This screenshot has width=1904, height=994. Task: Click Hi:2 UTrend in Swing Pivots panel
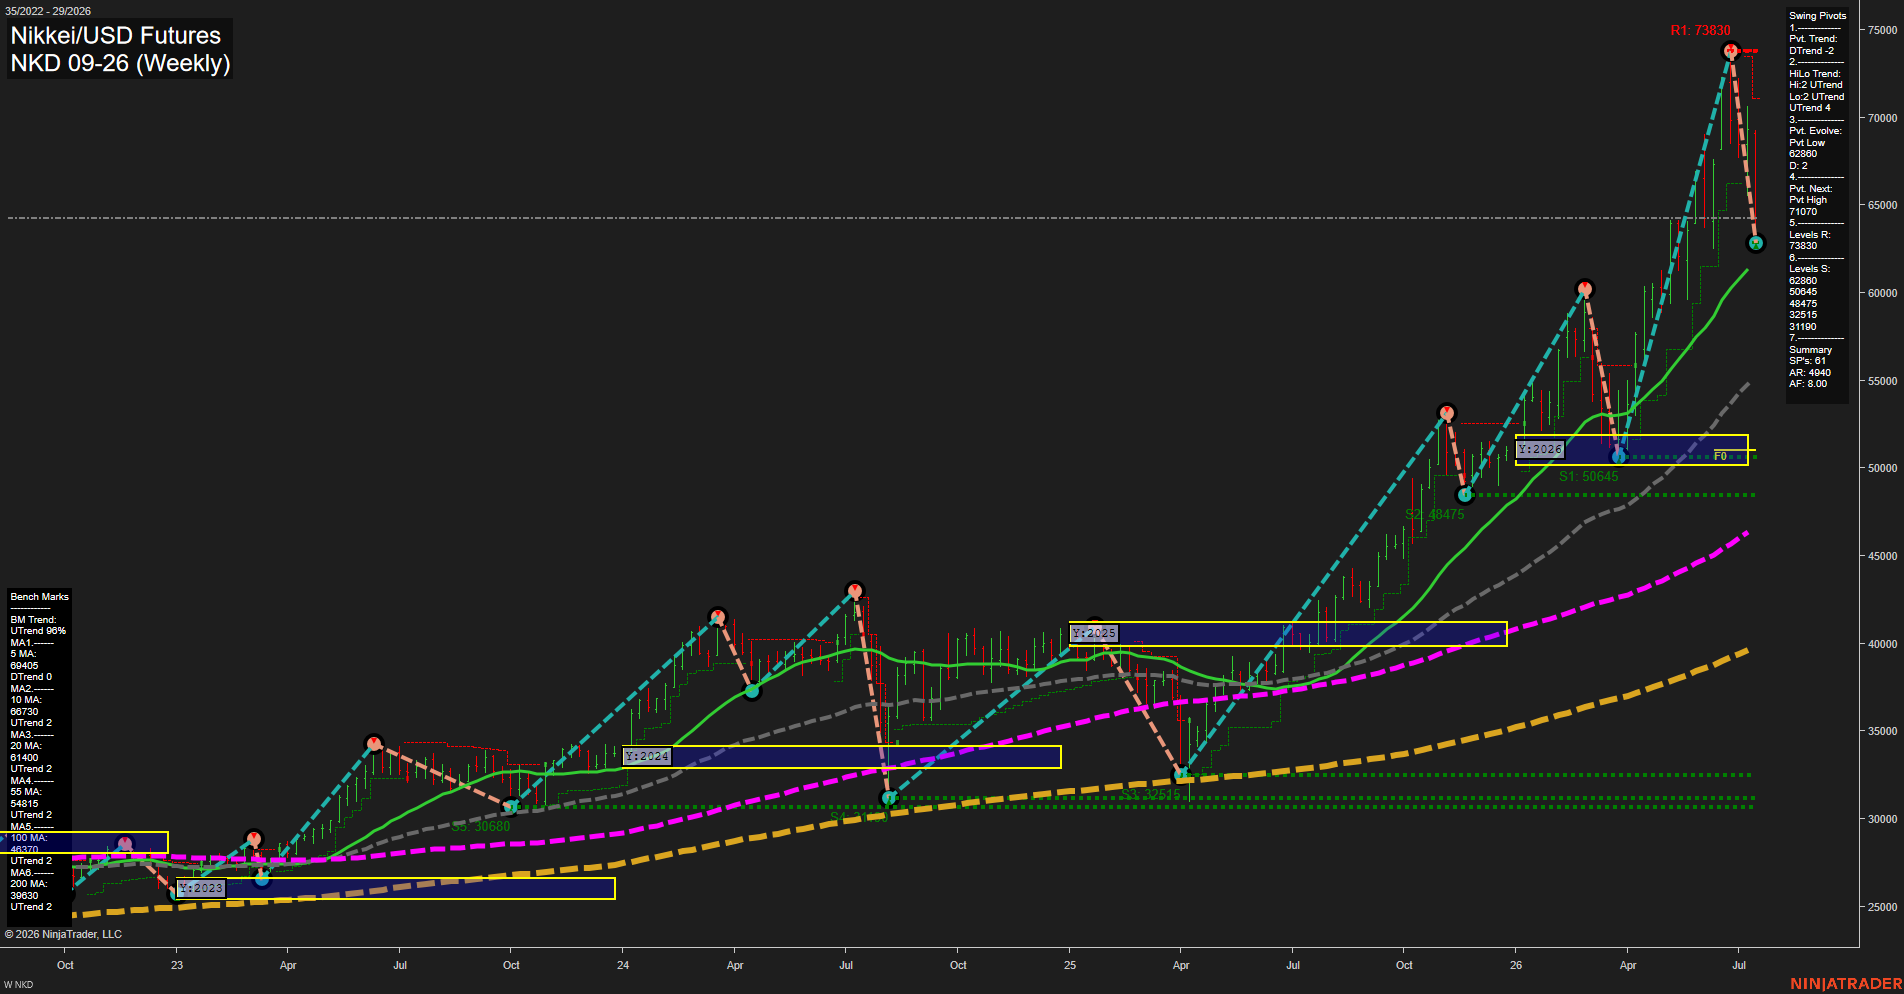[x=1815, y=85]
